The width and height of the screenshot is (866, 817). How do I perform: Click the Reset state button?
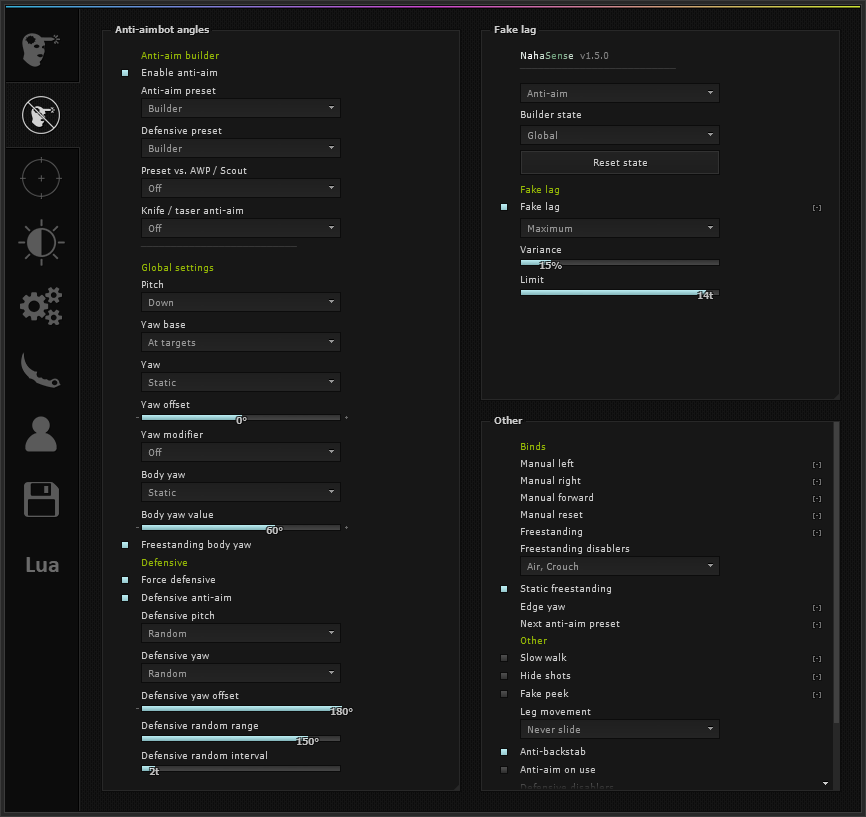(x=620, y=162)
